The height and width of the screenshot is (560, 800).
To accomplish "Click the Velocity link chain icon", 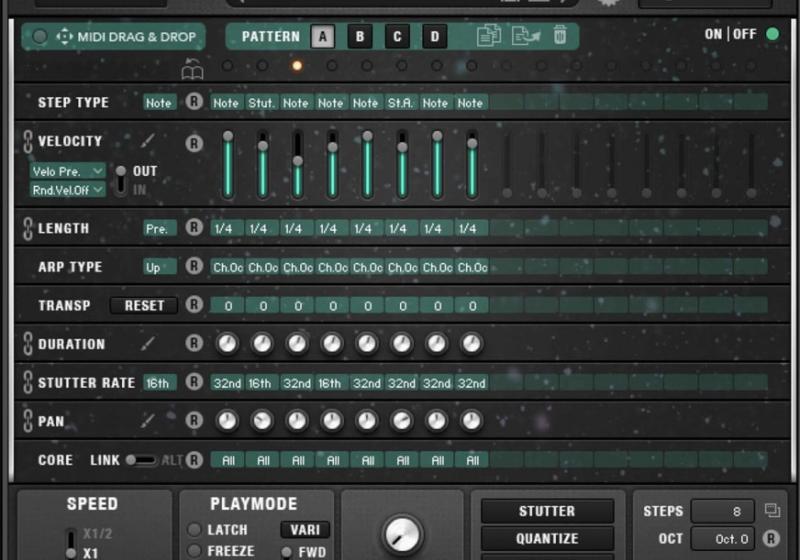I will pyautogui.click(x=28, y=141).
